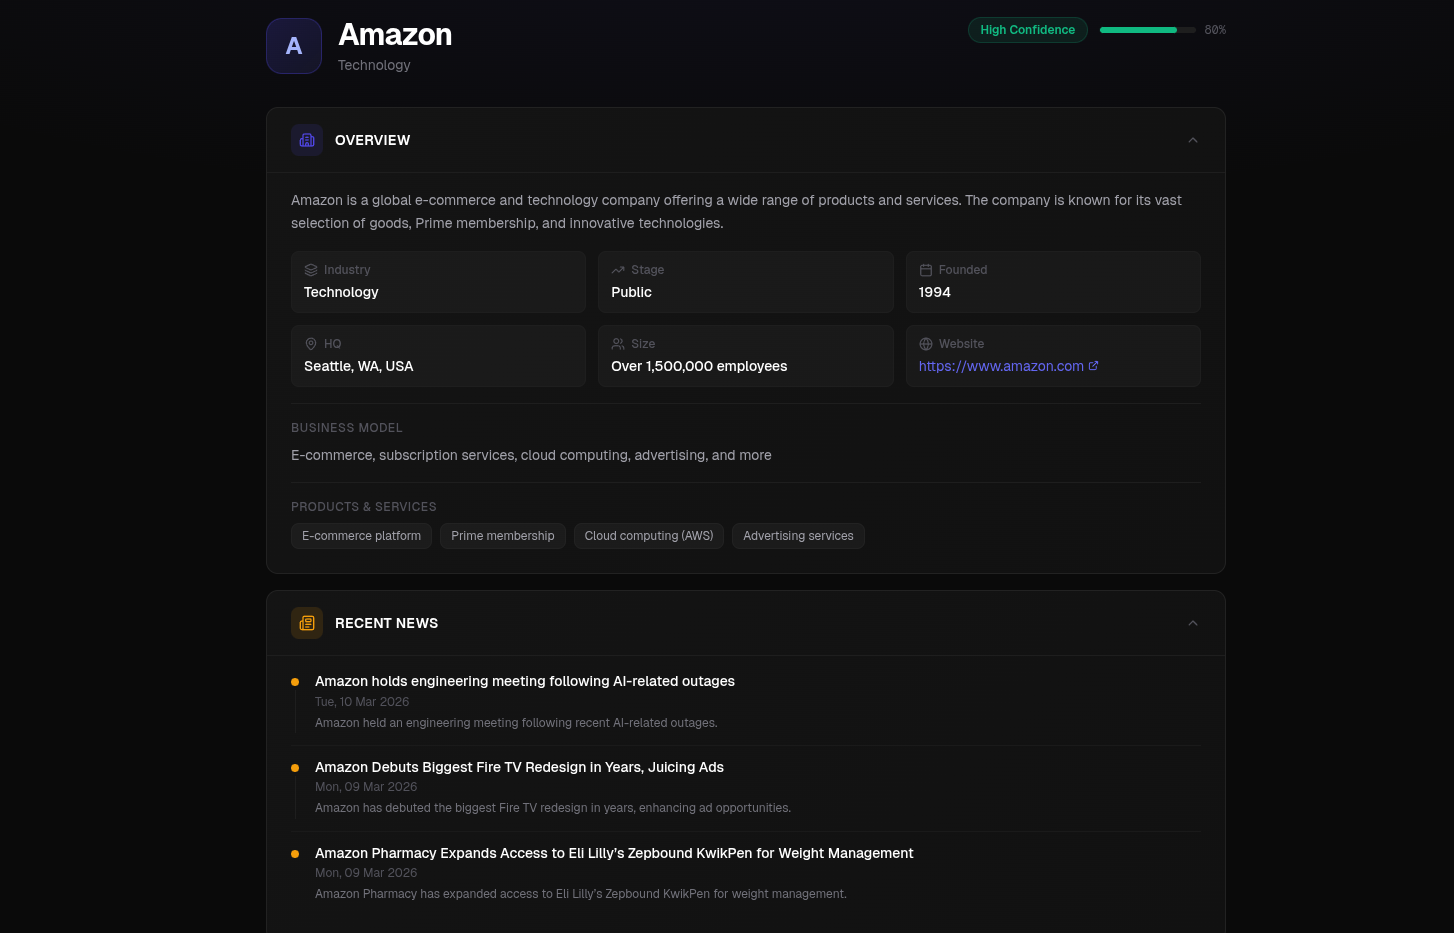Click the globe icon next to Website
Viewport: 1454px width, 933px height.
[x=926, y=344]
